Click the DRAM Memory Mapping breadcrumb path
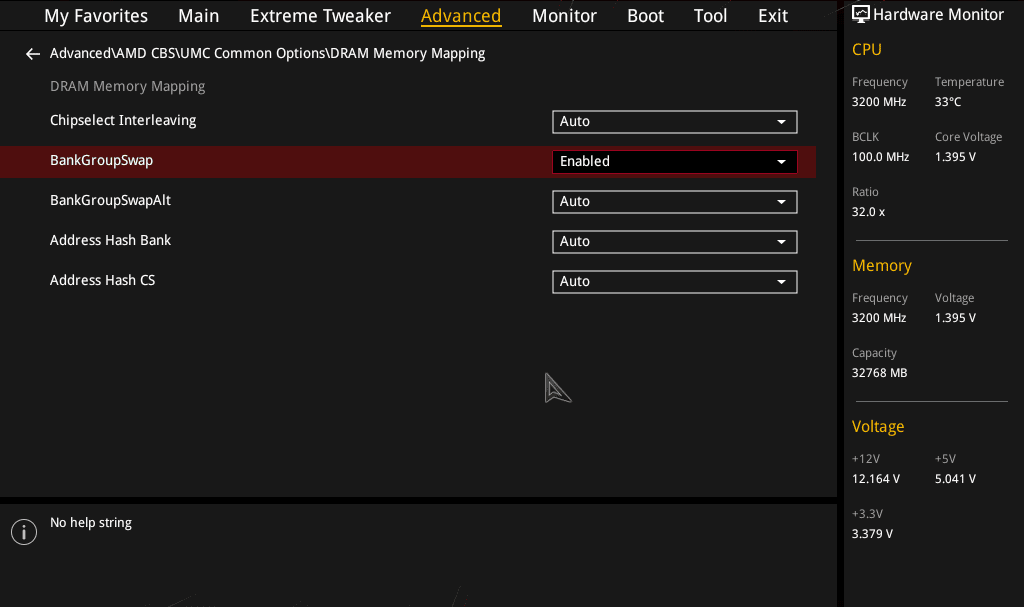This screenshot has width=1024, height=607. (x=267, y=54)
